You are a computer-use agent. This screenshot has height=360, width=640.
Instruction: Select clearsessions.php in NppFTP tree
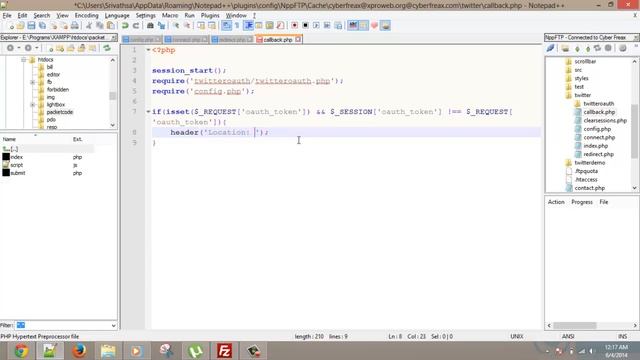(604, 120)
